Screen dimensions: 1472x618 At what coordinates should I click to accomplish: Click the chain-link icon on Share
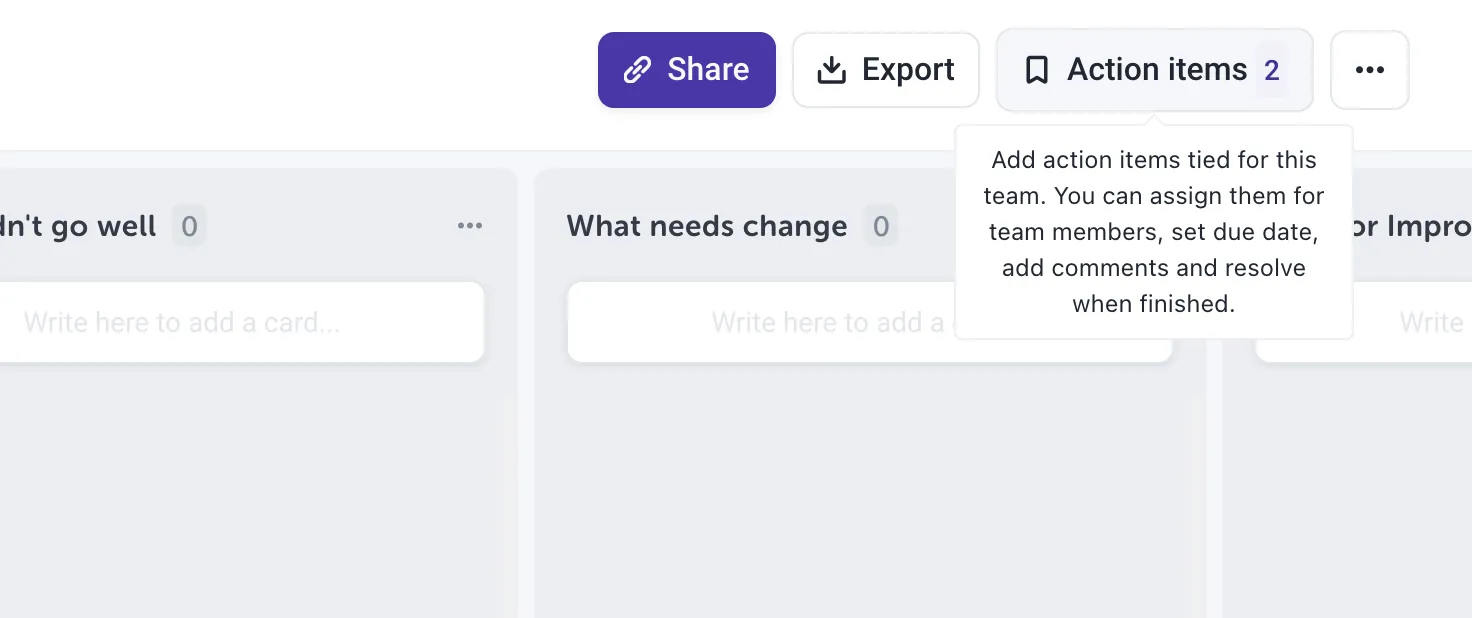click(x=637, y=70)
